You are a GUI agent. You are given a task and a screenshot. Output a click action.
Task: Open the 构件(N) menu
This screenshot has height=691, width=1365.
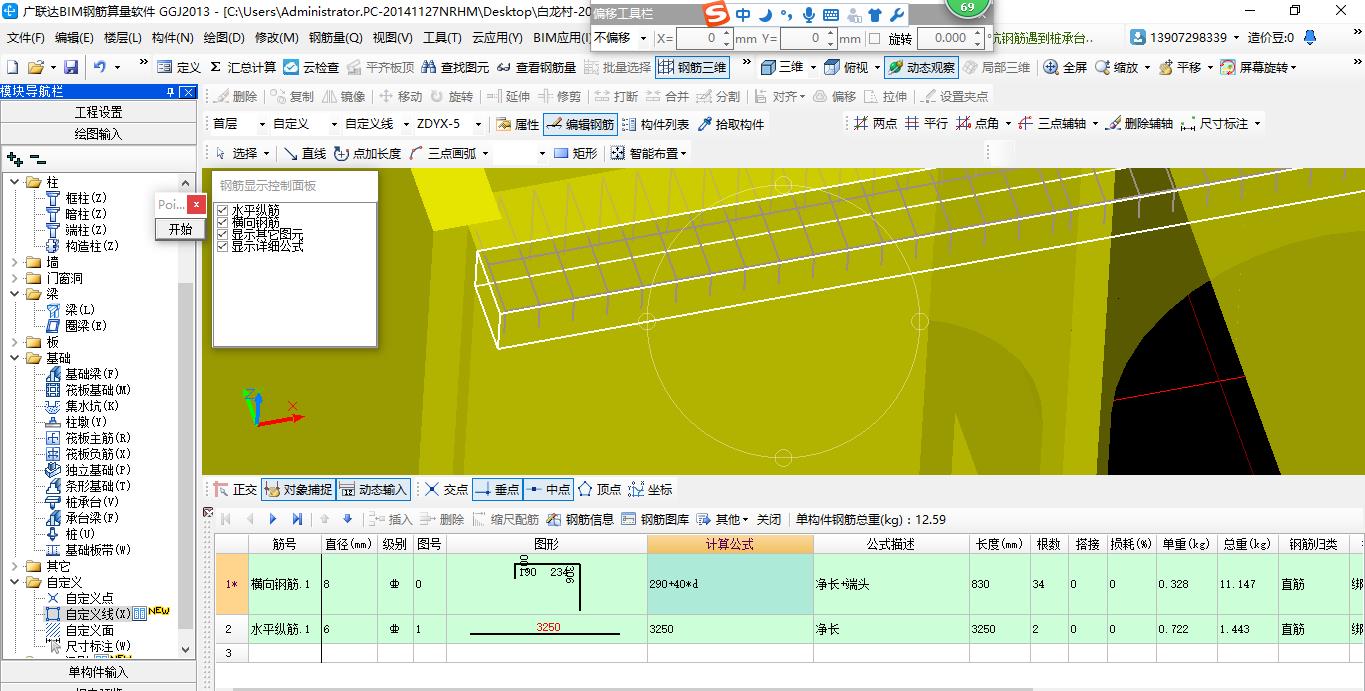[172, 38]
